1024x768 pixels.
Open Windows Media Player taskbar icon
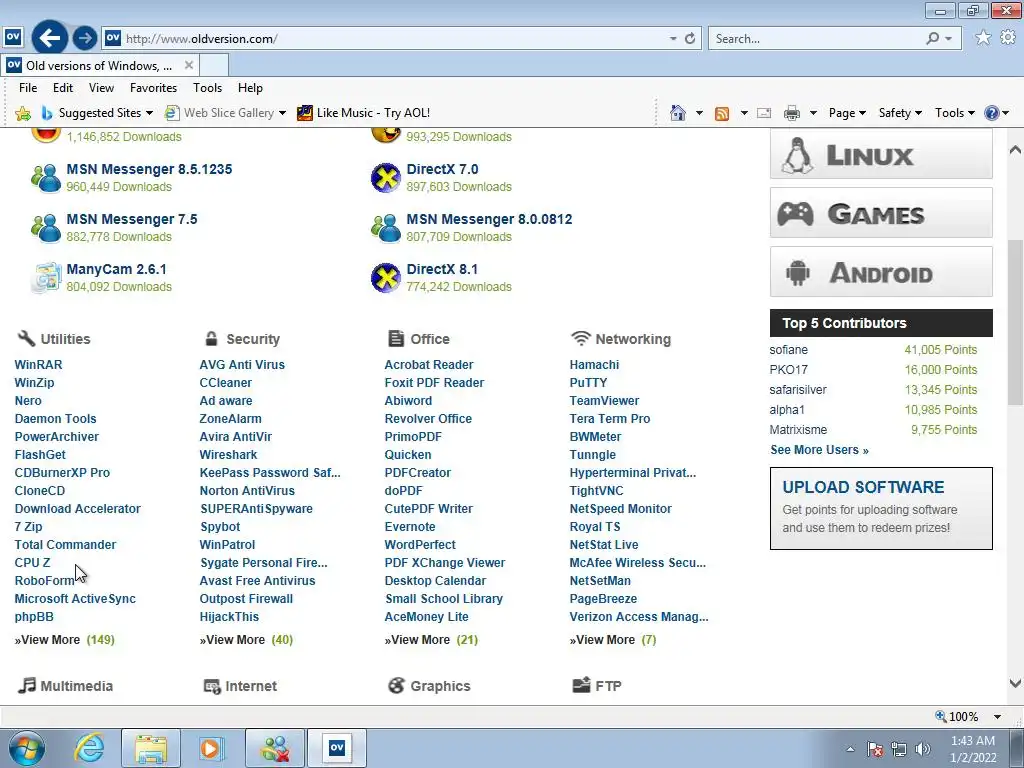tap(211, 748)
